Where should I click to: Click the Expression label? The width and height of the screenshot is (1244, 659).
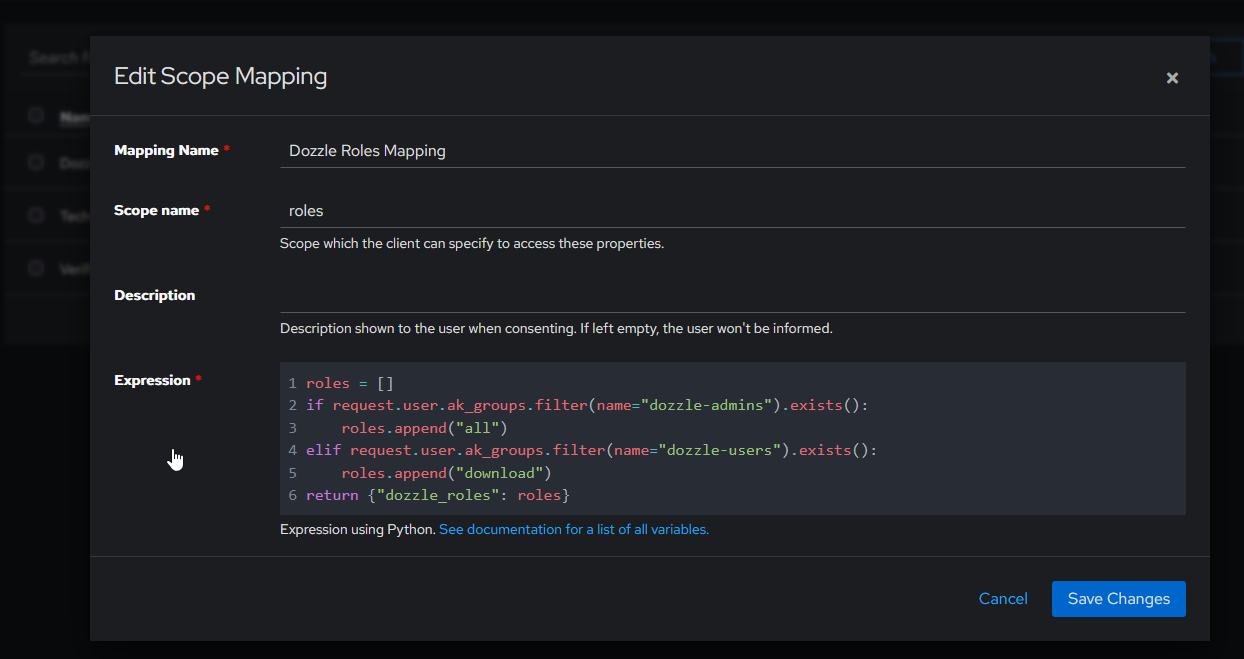152,381
